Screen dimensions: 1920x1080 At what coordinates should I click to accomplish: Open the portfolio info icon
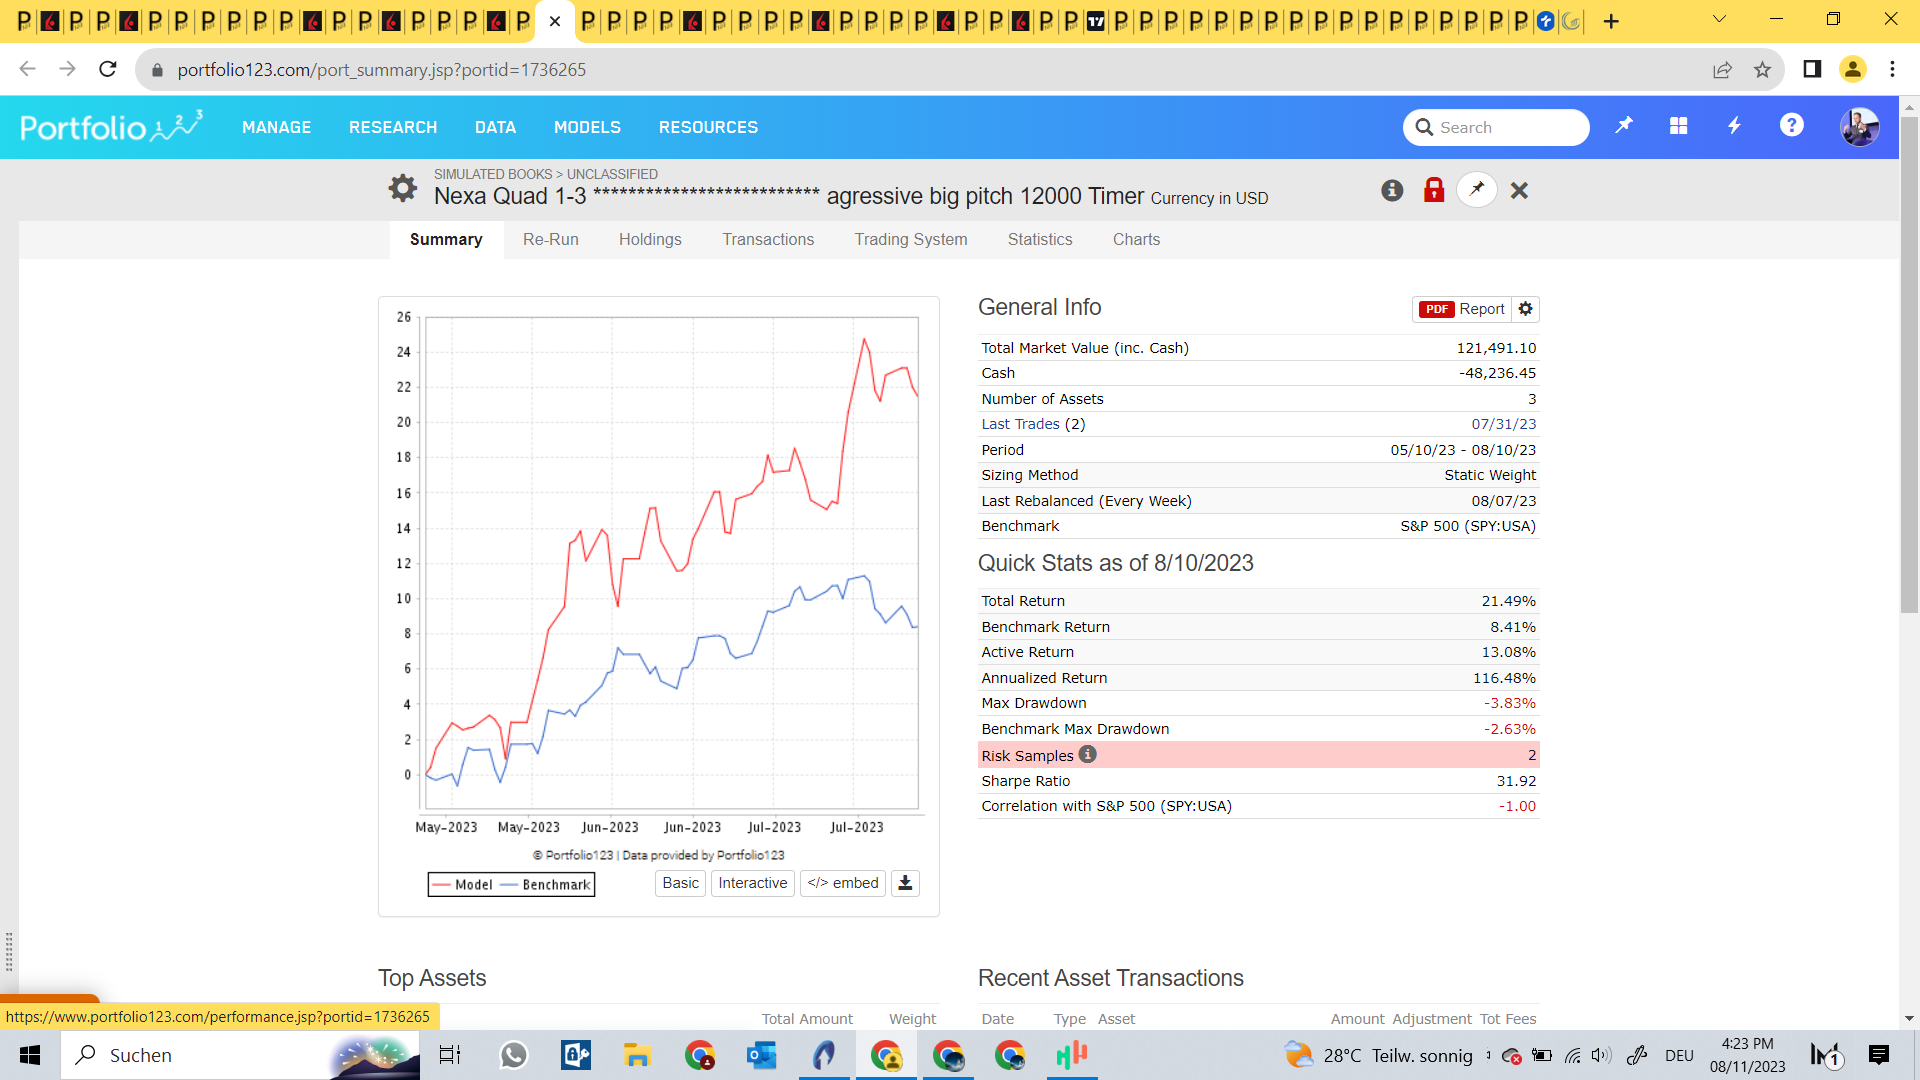[x=1392, y=190]
